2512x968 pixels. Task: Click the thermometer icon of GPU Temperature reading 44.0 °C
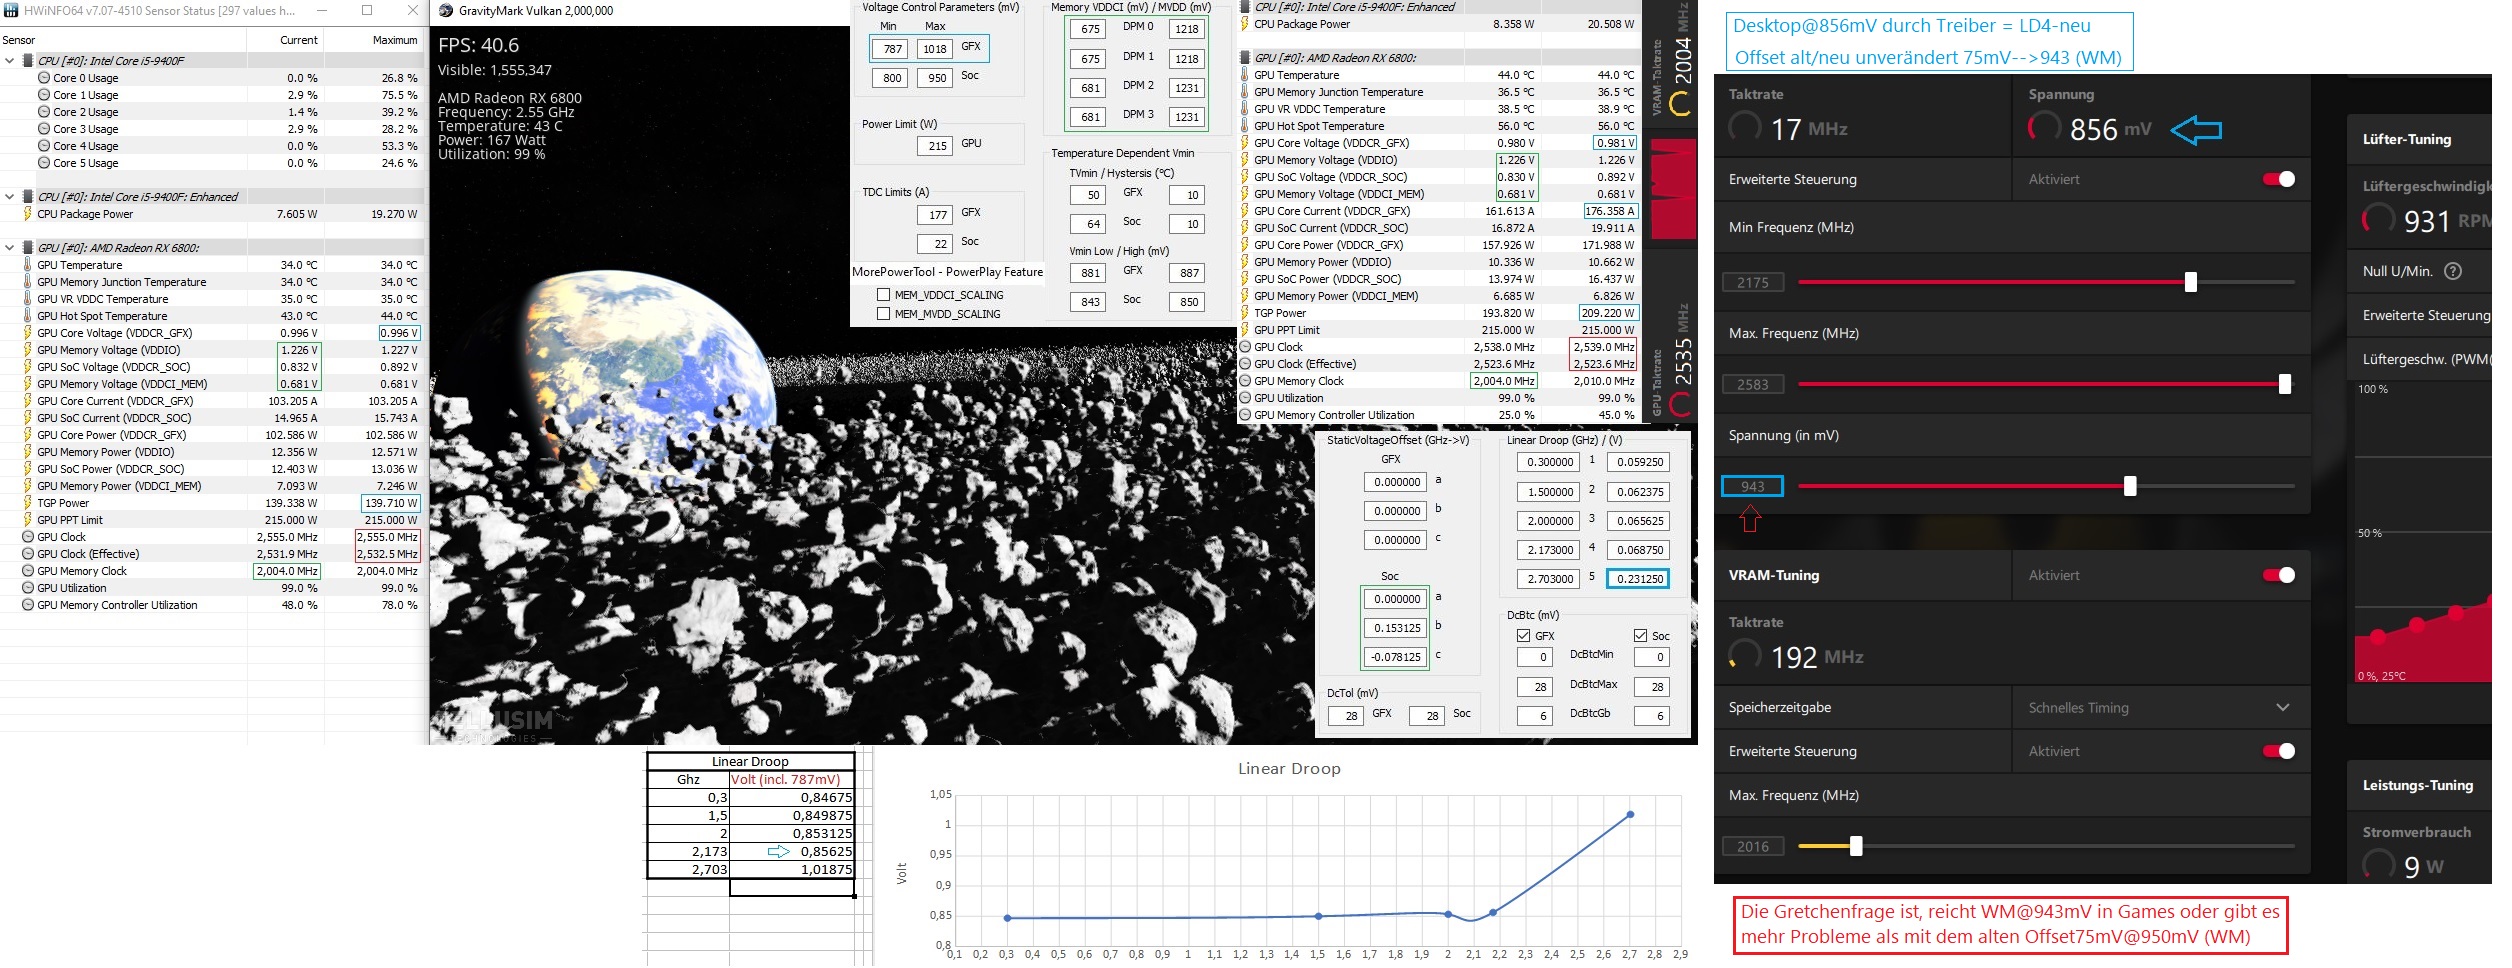1245,75
